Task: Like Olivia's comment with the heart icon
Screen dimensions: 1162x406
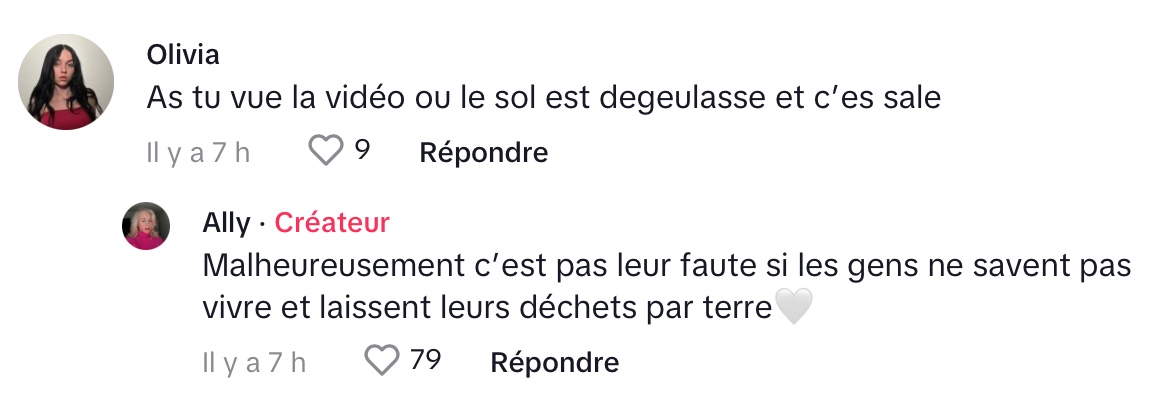Action: (x=324, y=151)
